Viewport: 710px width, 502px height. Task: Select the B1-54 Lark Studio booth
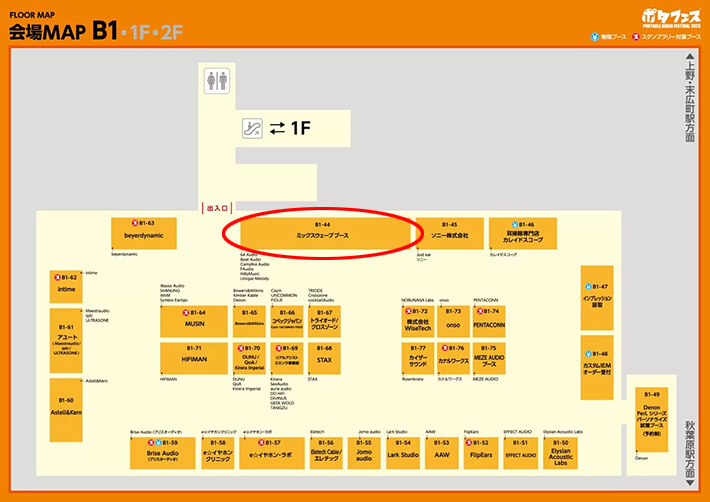(403, 453)
